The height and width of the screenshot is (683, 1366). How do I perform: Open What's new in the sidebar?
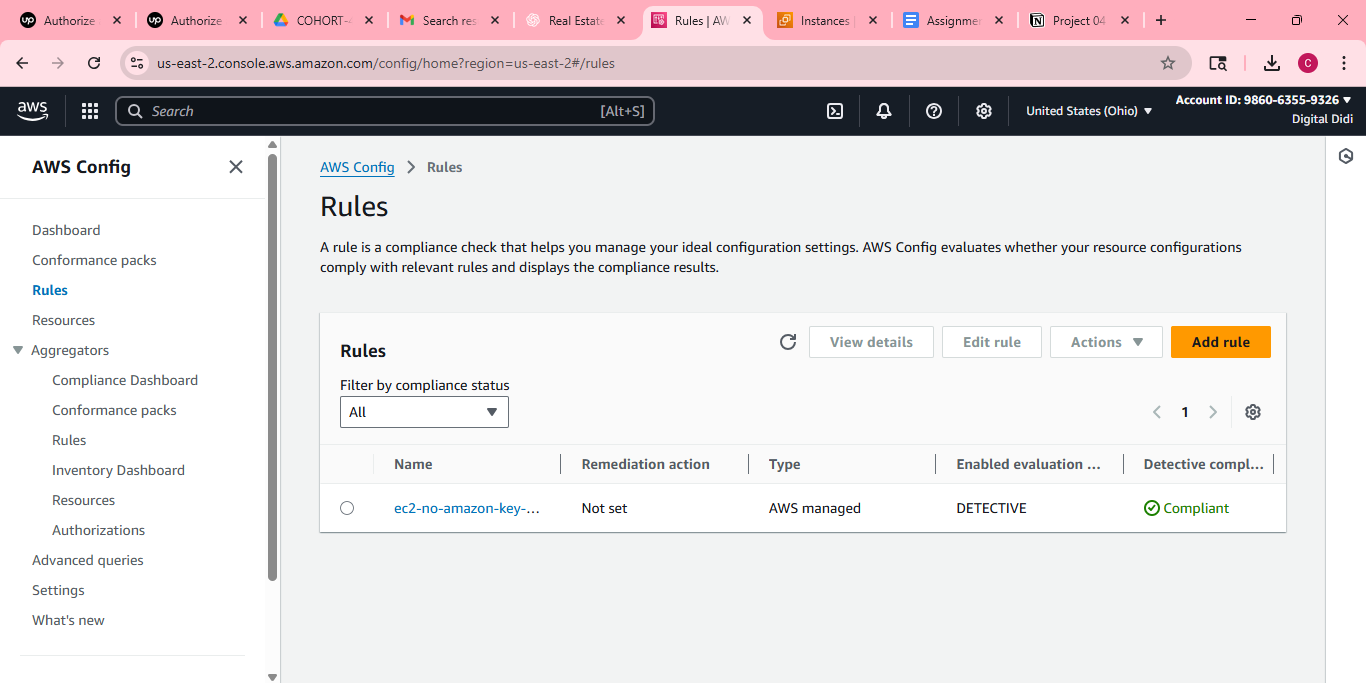tap(68, 620)
